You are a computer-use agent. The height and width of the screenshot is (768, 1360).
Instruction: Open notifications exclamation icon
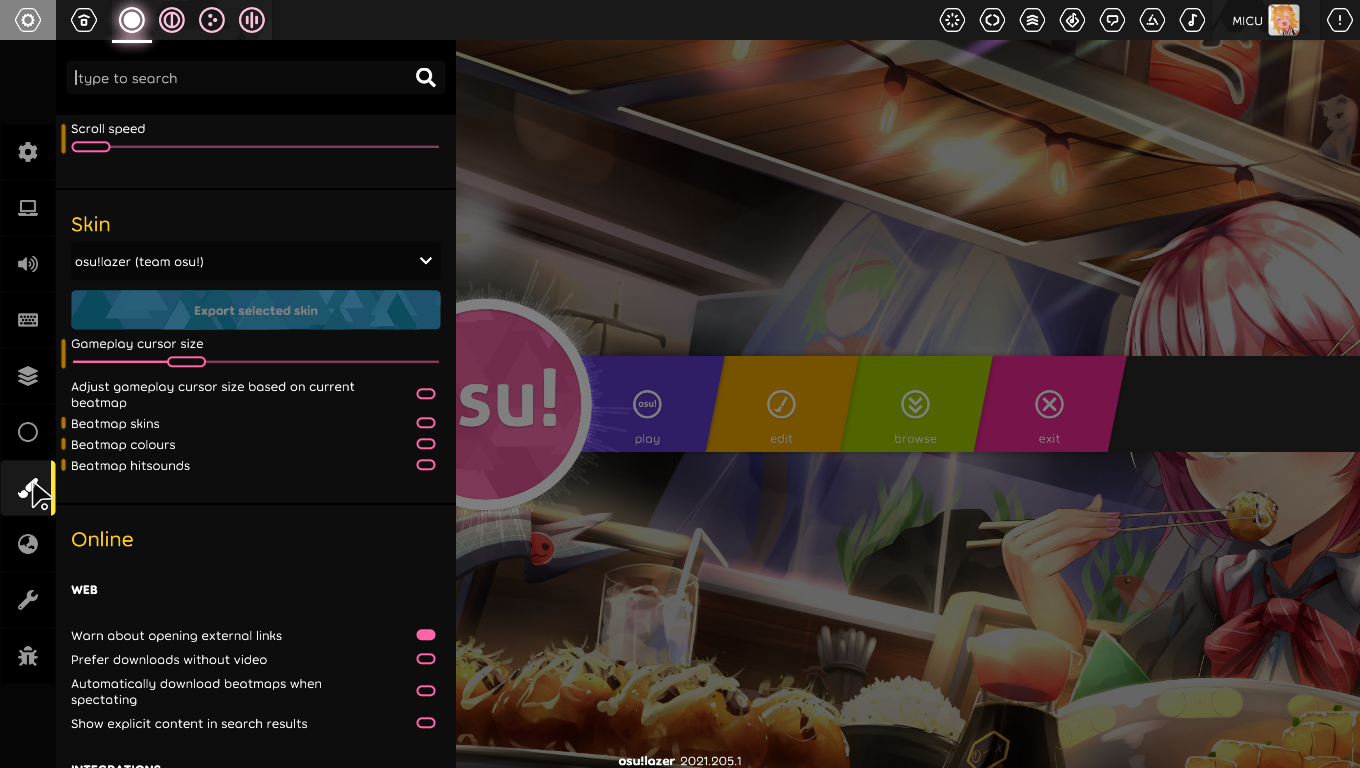coord(1340,20)
